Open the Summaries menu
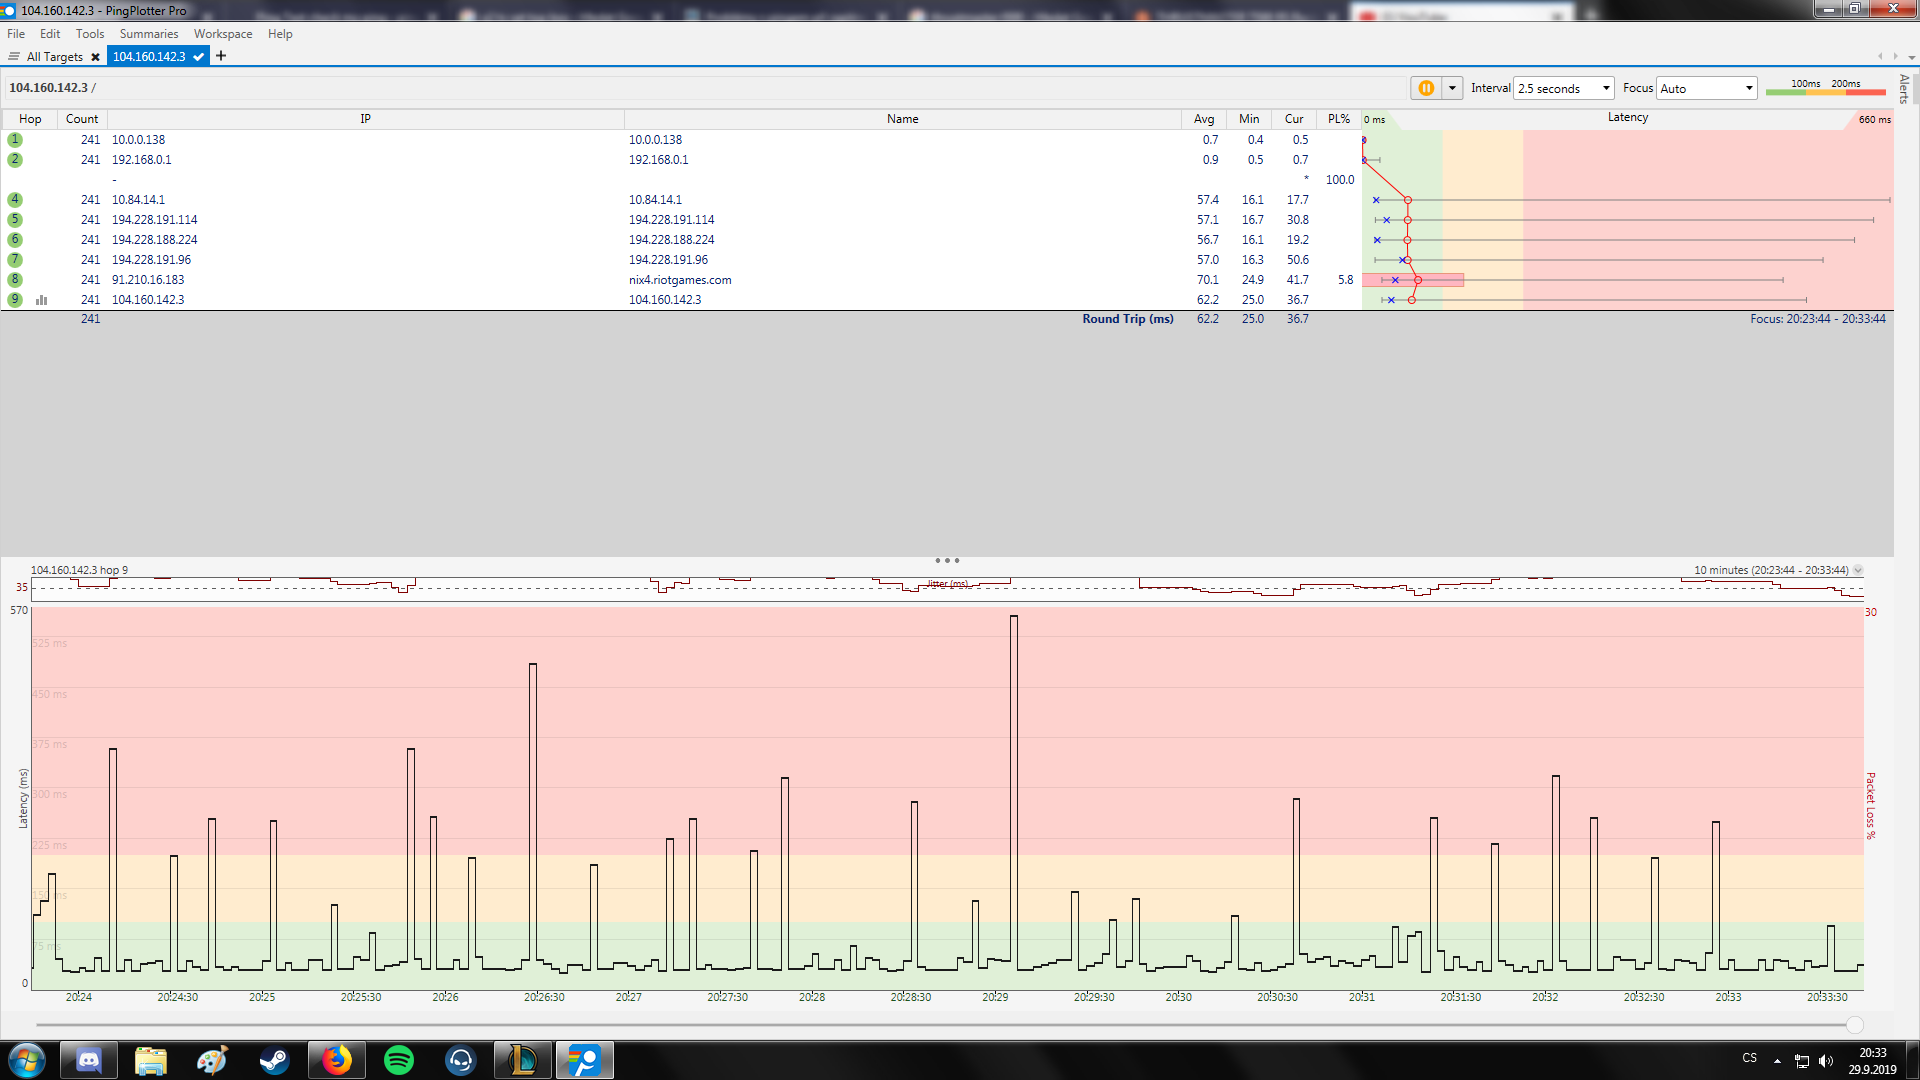This screenshot has height=1080, width=1920. pyautogui.click(x=148, y=33)
